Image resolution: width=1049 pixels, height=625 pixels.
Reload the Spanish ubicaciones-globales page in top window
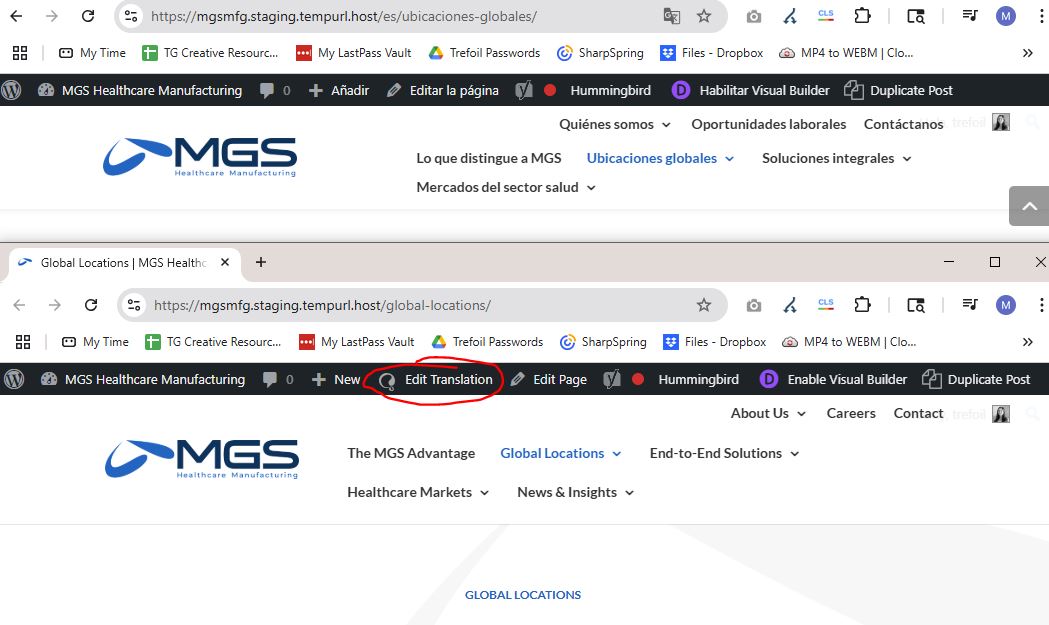click(88, 16)
